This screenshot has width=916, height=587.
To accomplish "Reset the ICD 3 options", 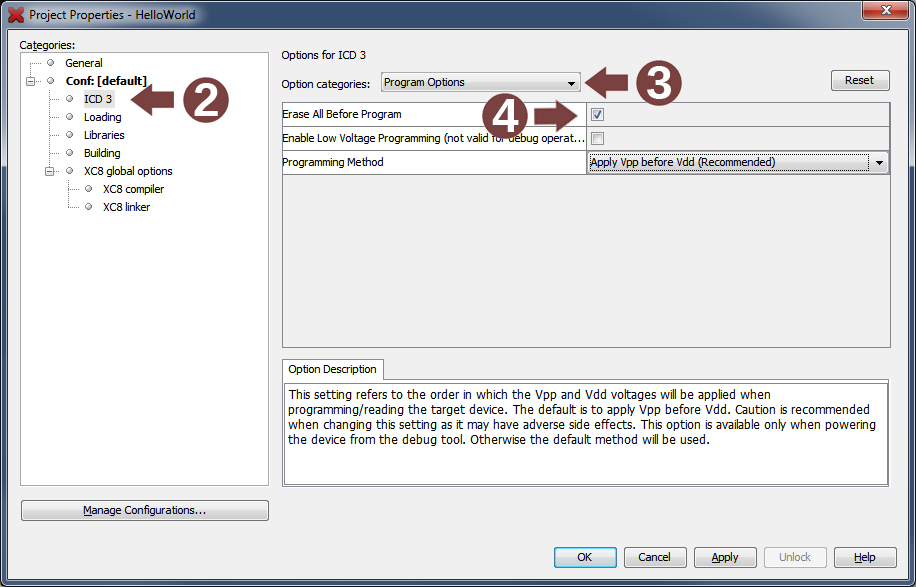I will point(860,80).
